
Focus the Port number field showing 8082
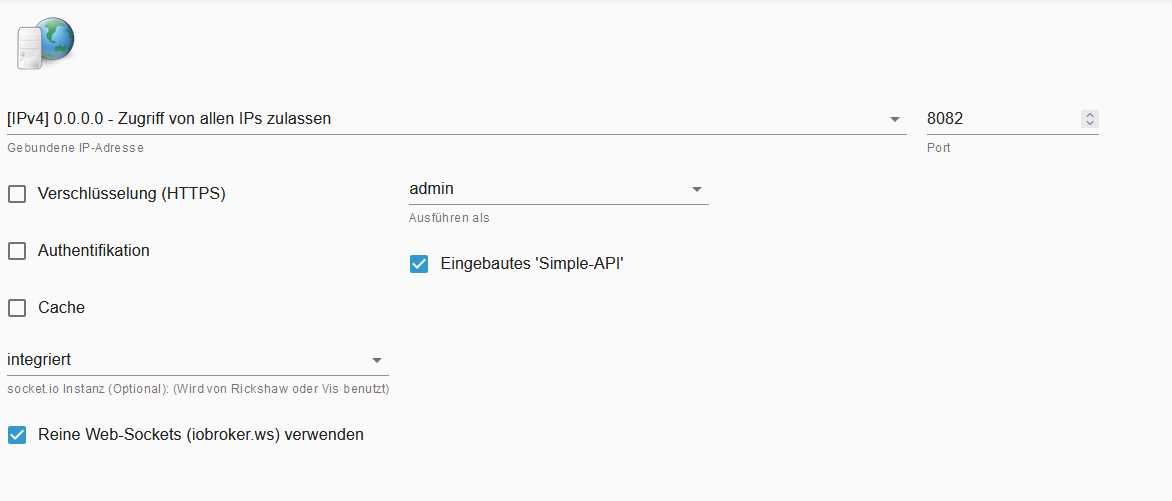tap(1000, 119)
